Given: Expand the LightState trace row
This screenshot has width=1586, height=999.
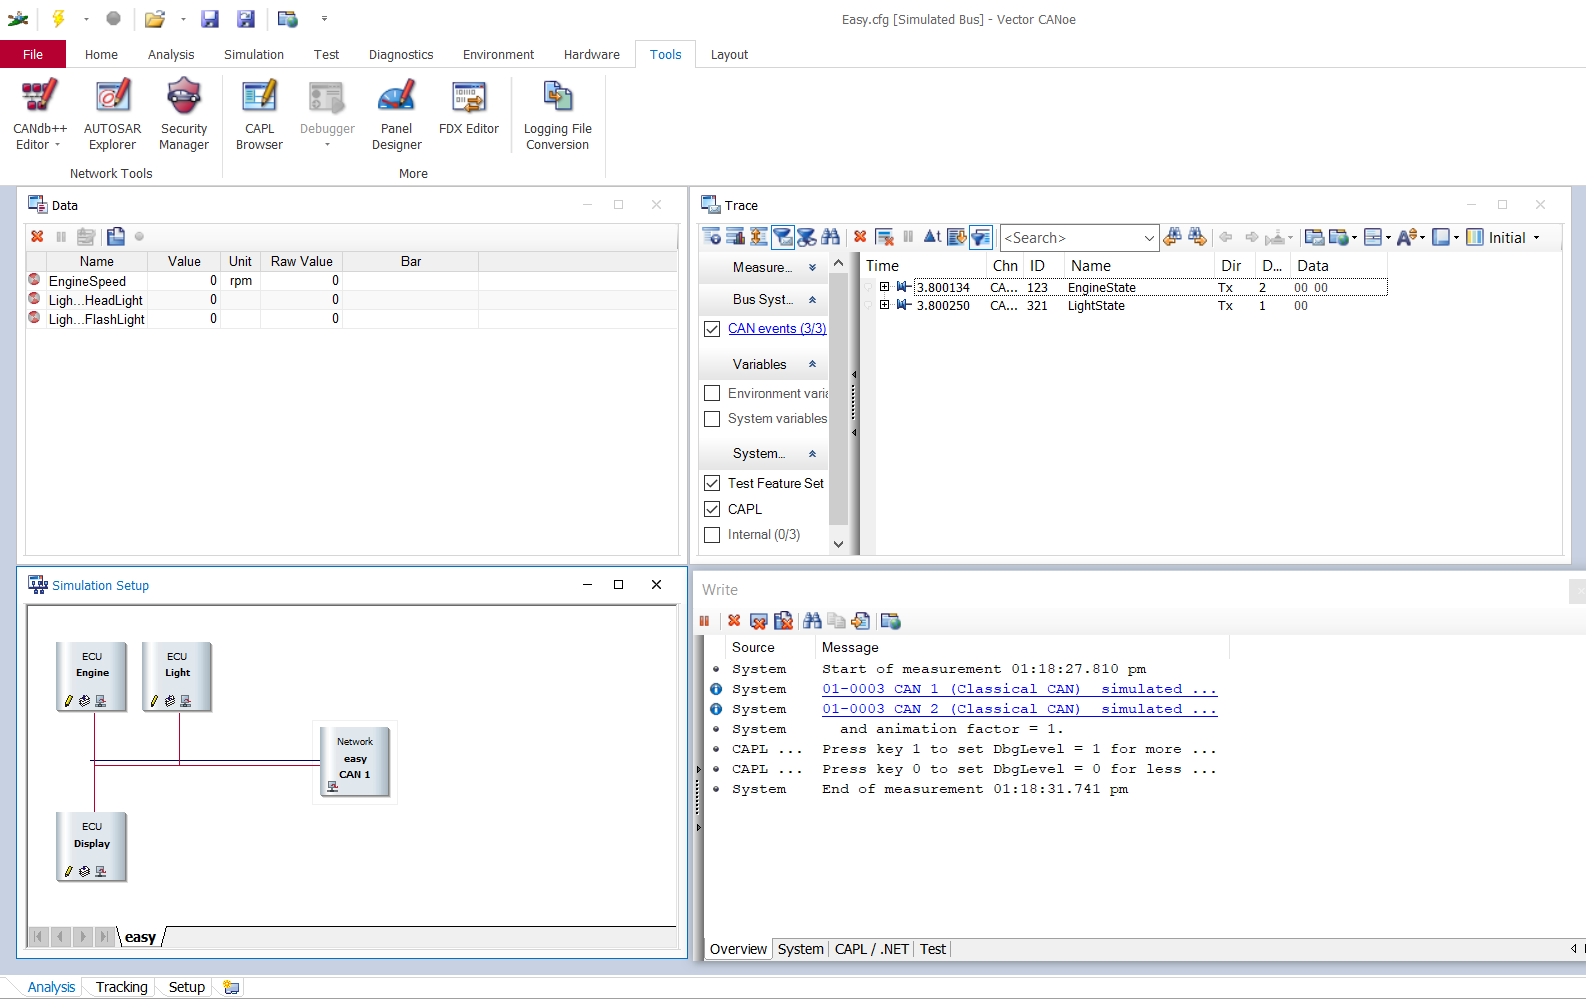Looking at the screenshot, I should coord(884,305).
